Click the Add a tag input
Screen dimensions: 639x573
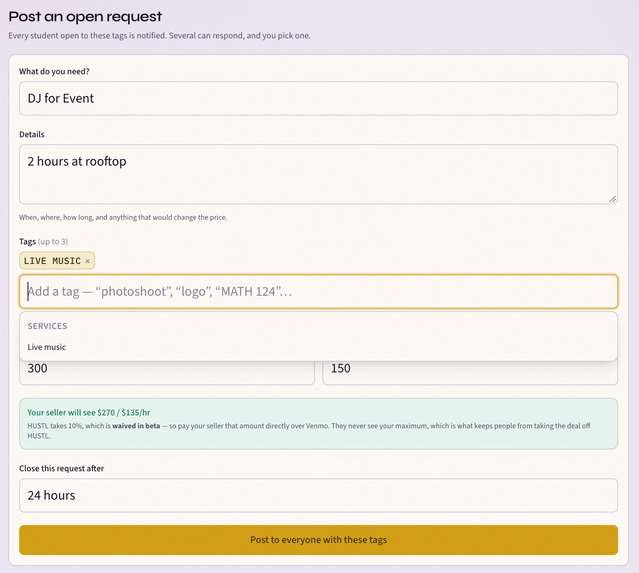point(318,291)
